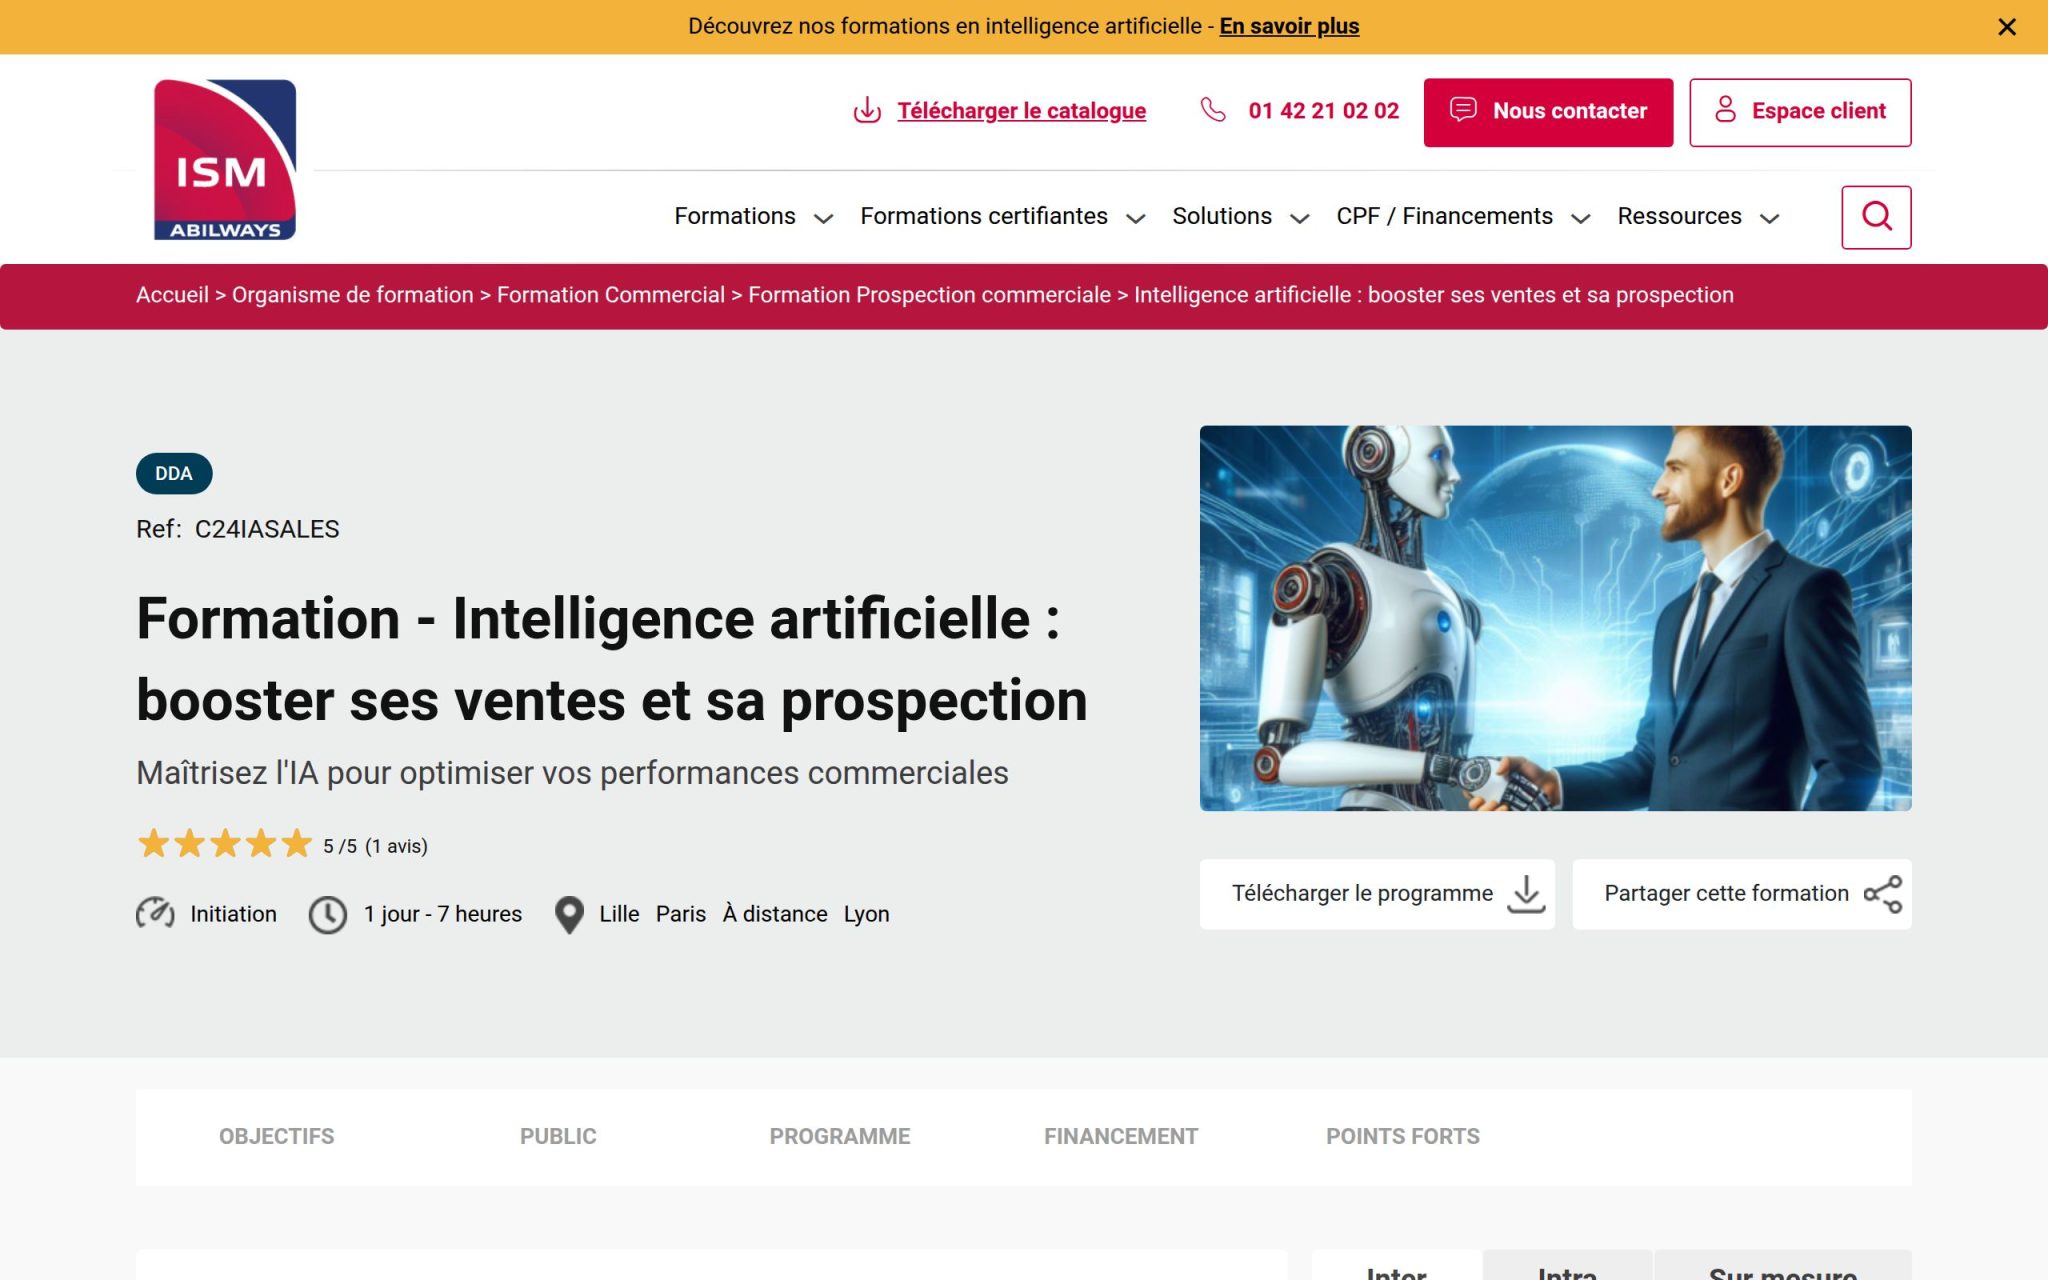Screen dimensions: 2048x1280
Task: Click Partager cette formation button
Action: [1742, 894]
